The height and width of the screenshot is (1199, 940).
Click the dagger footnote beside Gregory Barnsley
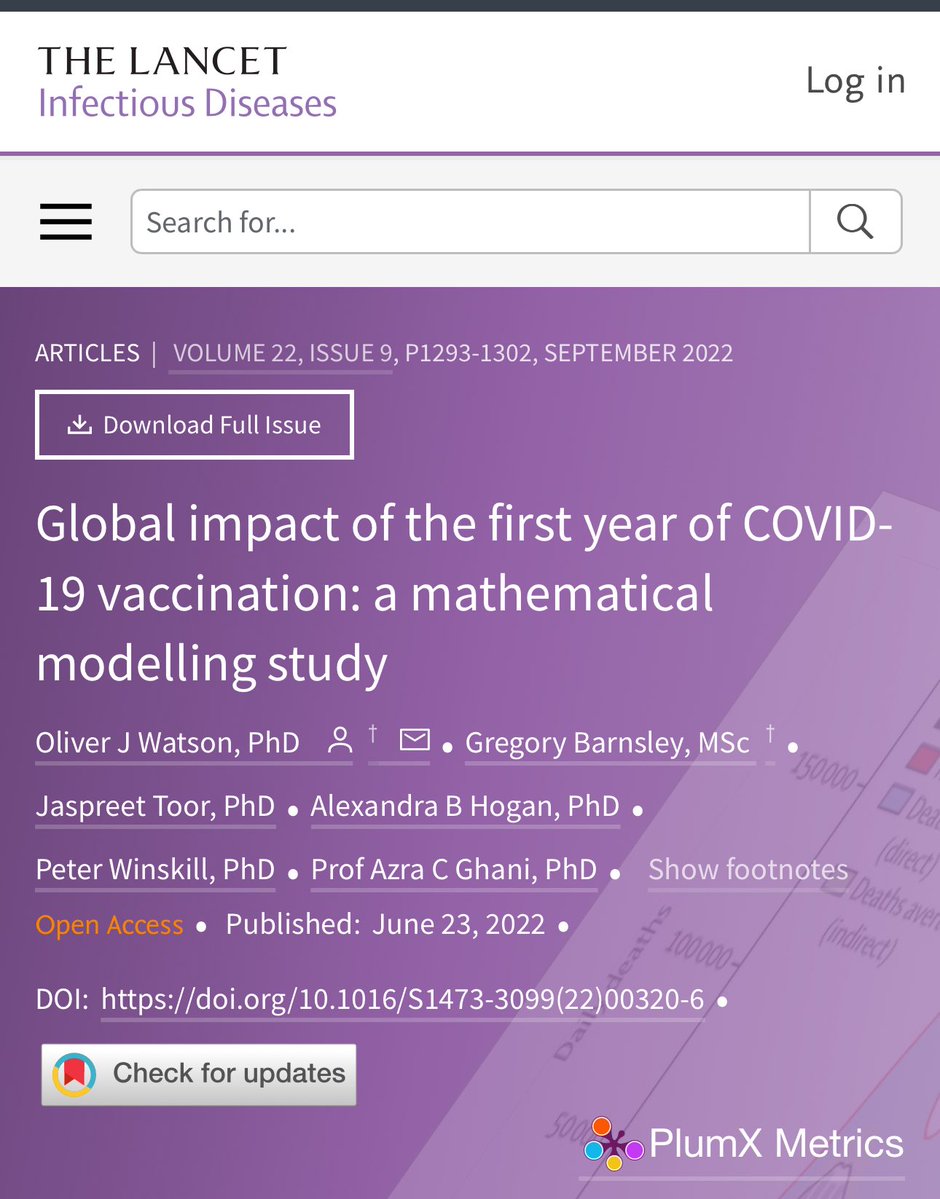(770, 736)
